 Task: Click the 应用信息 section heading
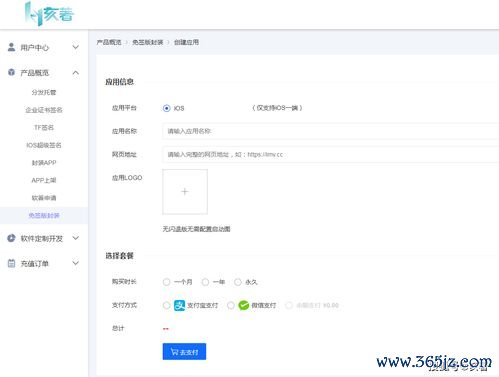tap(119, 82)
